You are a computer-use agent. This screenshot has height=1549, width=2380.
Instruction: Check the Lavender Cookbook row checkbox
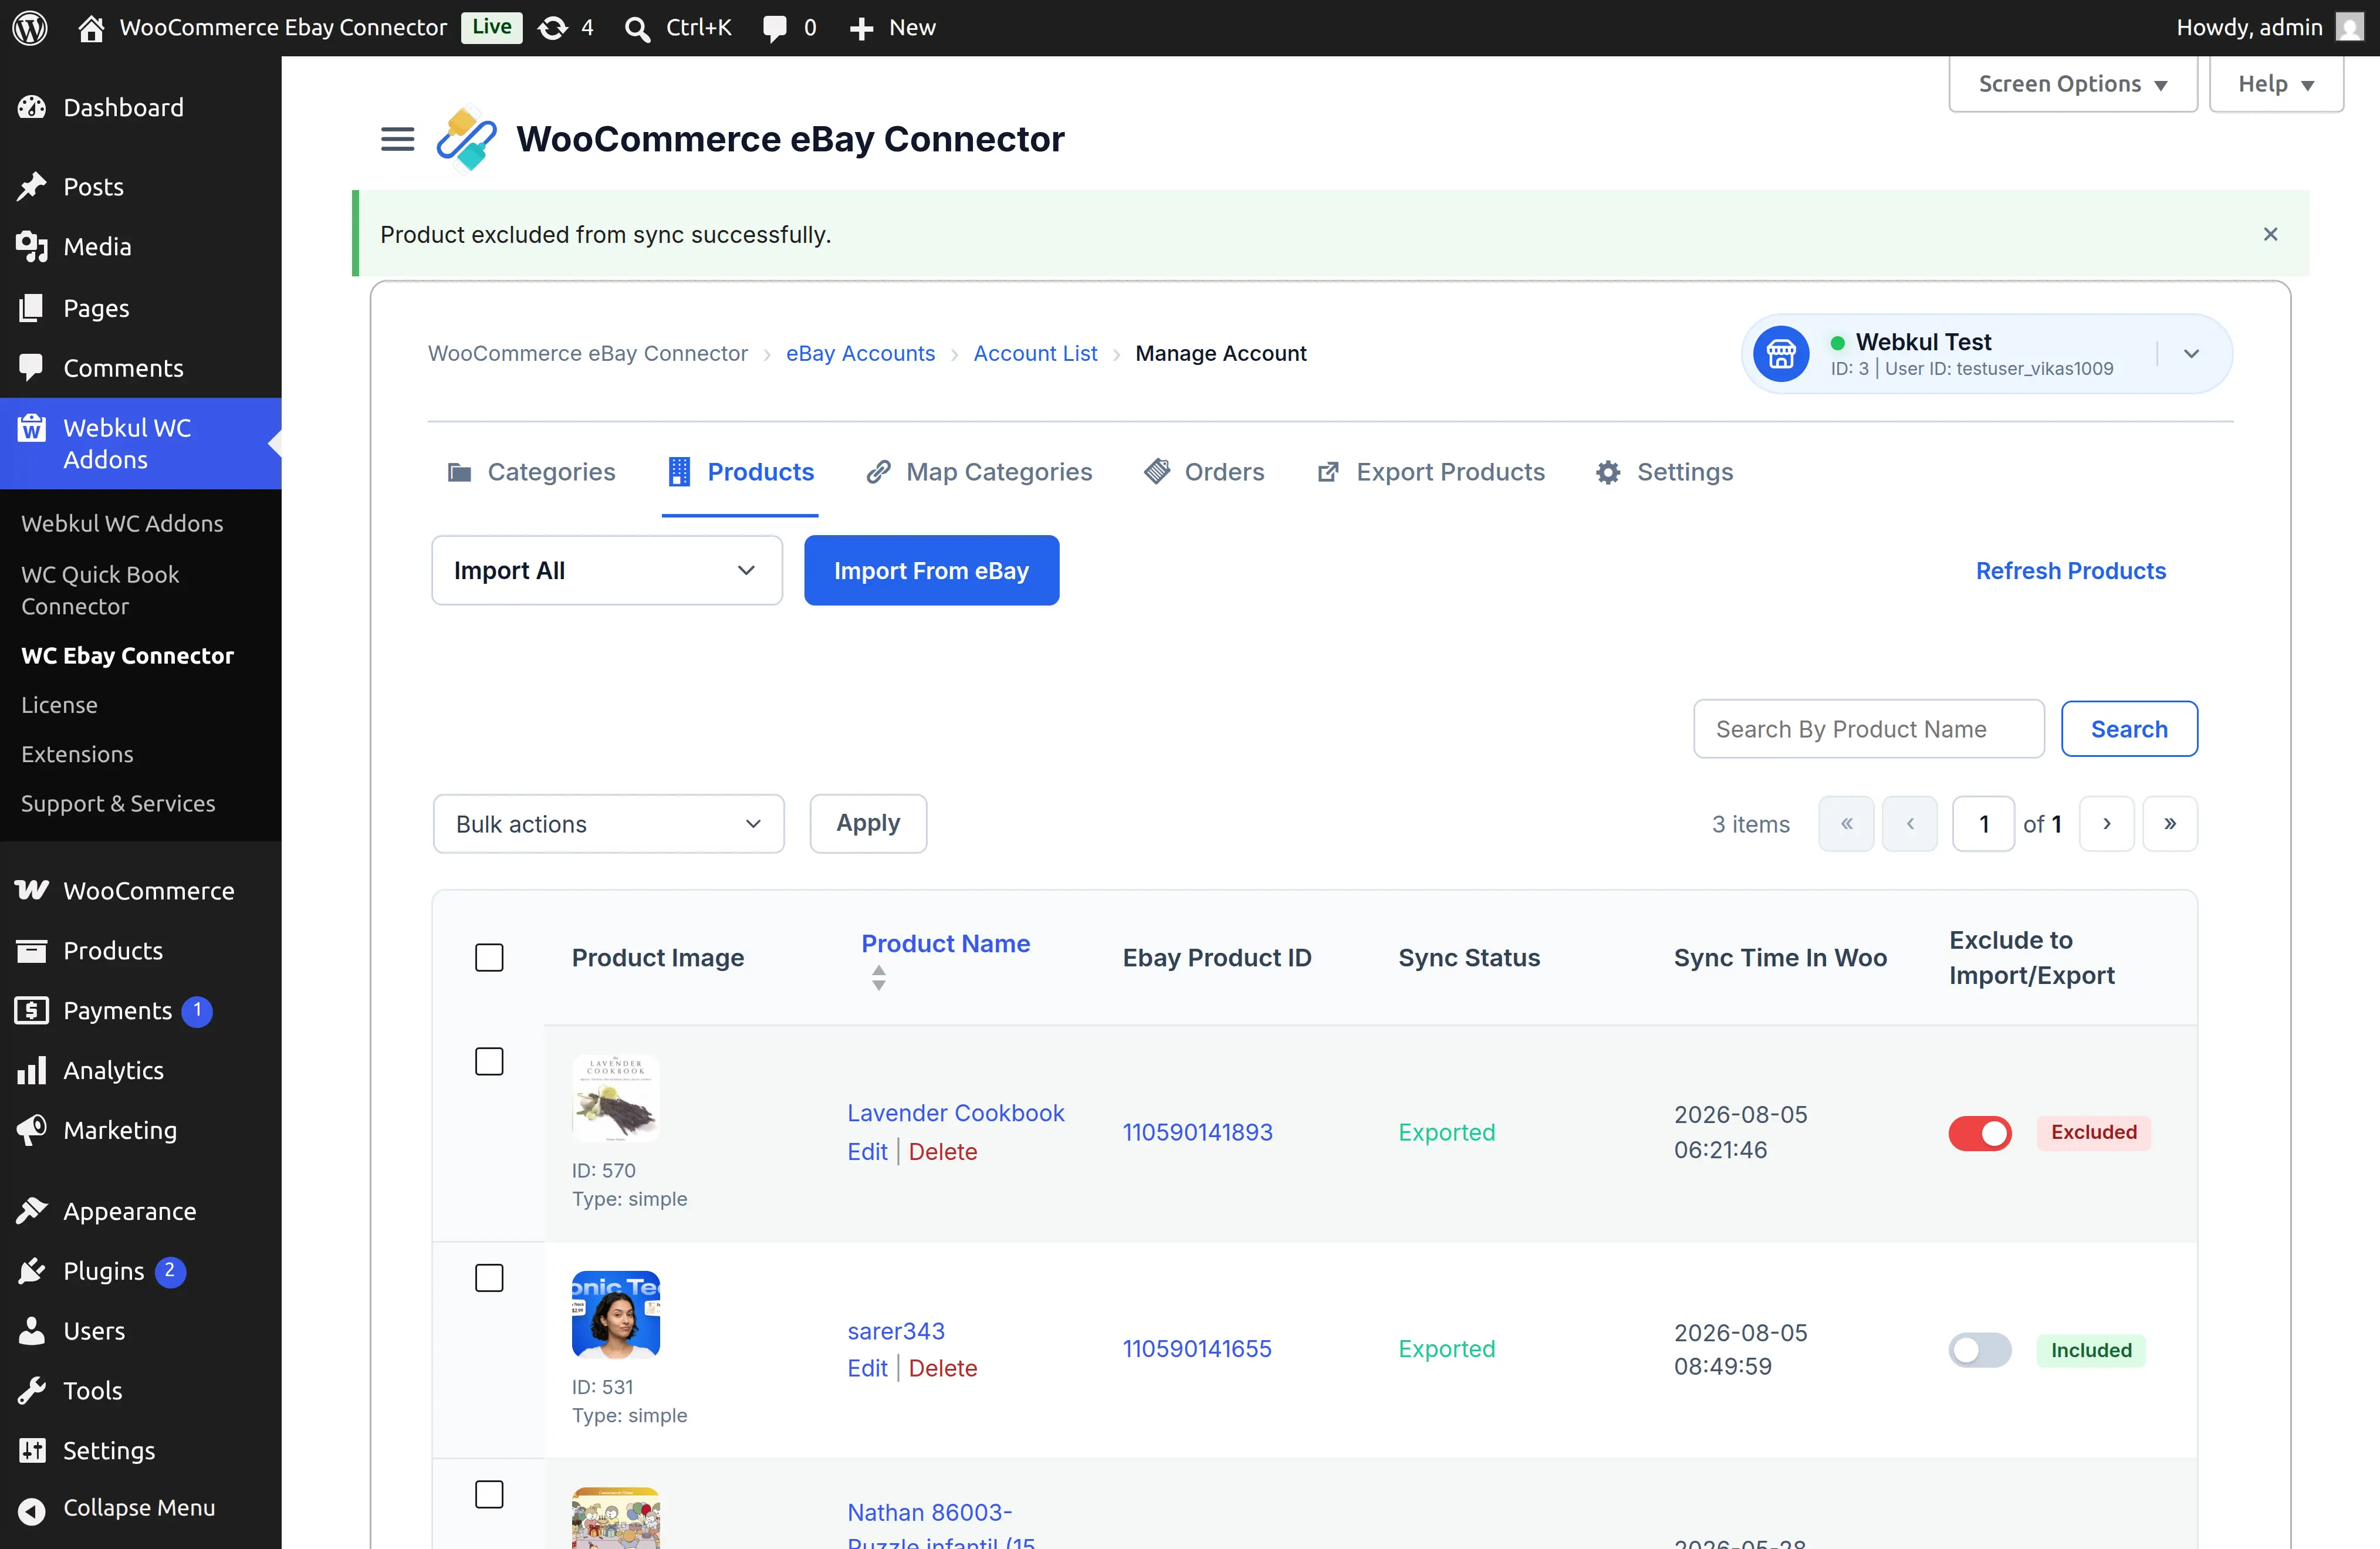pos(489,1062)
